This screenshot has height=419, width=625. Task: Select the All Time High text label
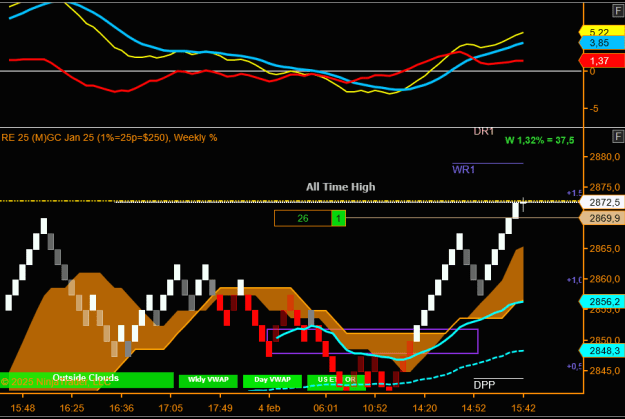340,187
